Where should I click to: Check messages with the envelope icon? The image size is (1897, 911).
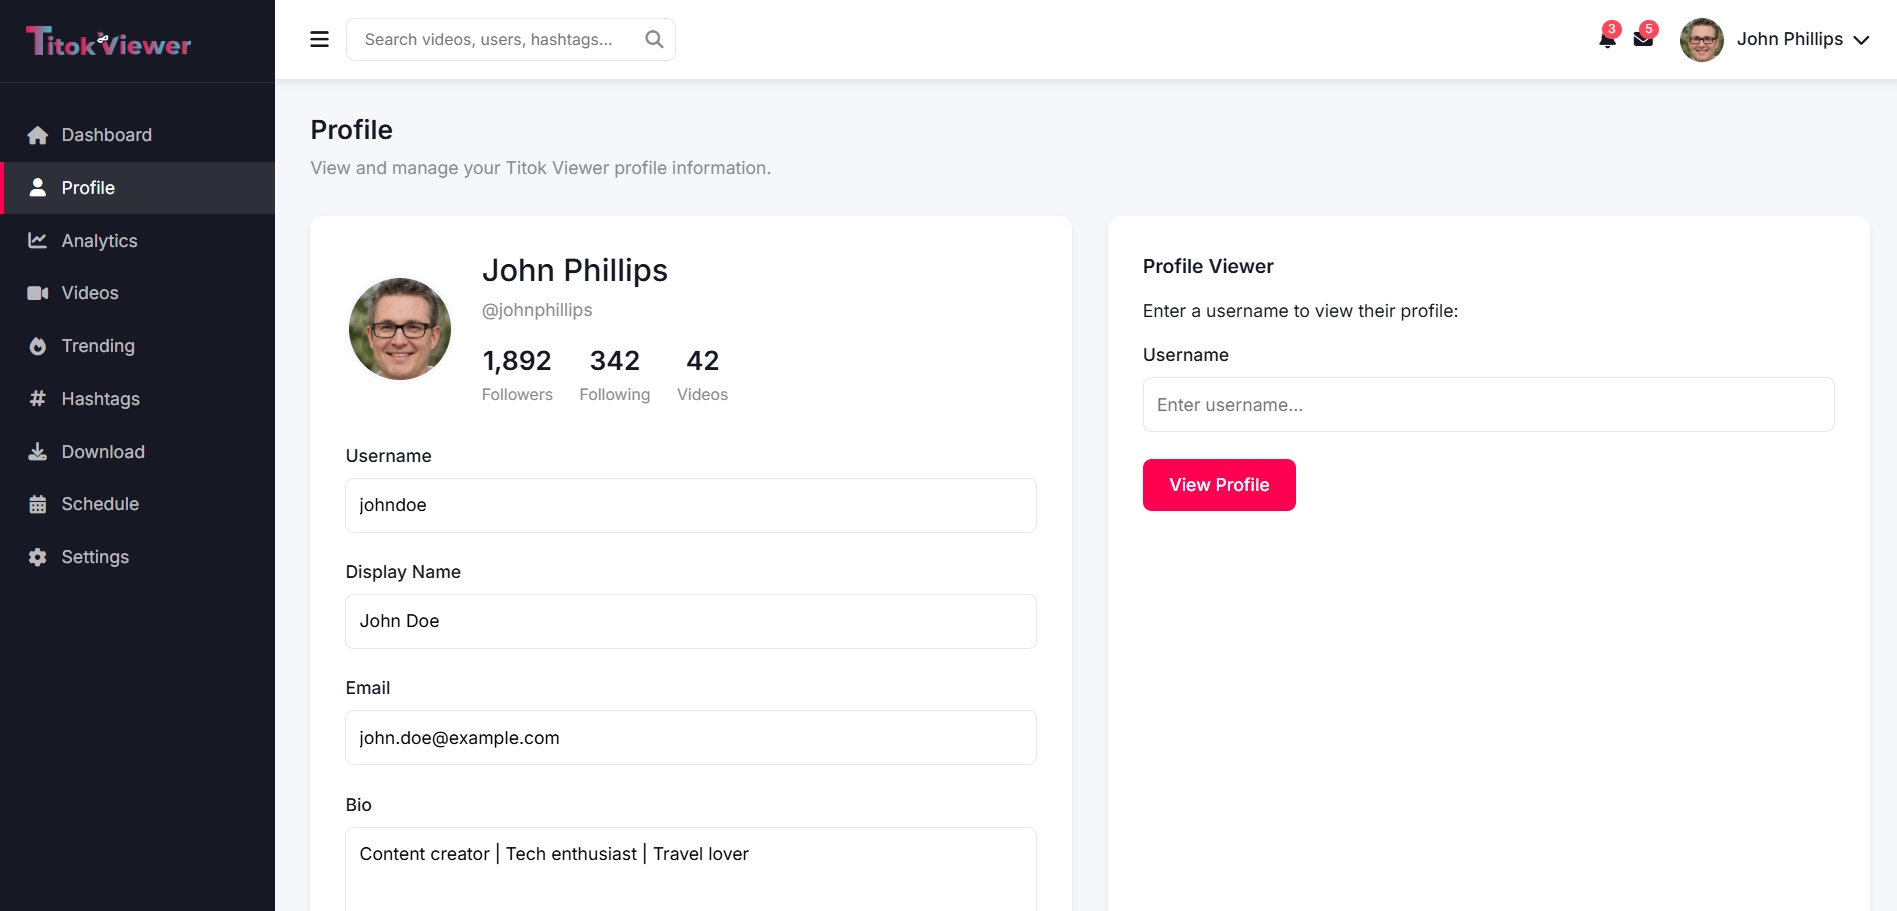pyautogui.click(x=1644, y=40)
